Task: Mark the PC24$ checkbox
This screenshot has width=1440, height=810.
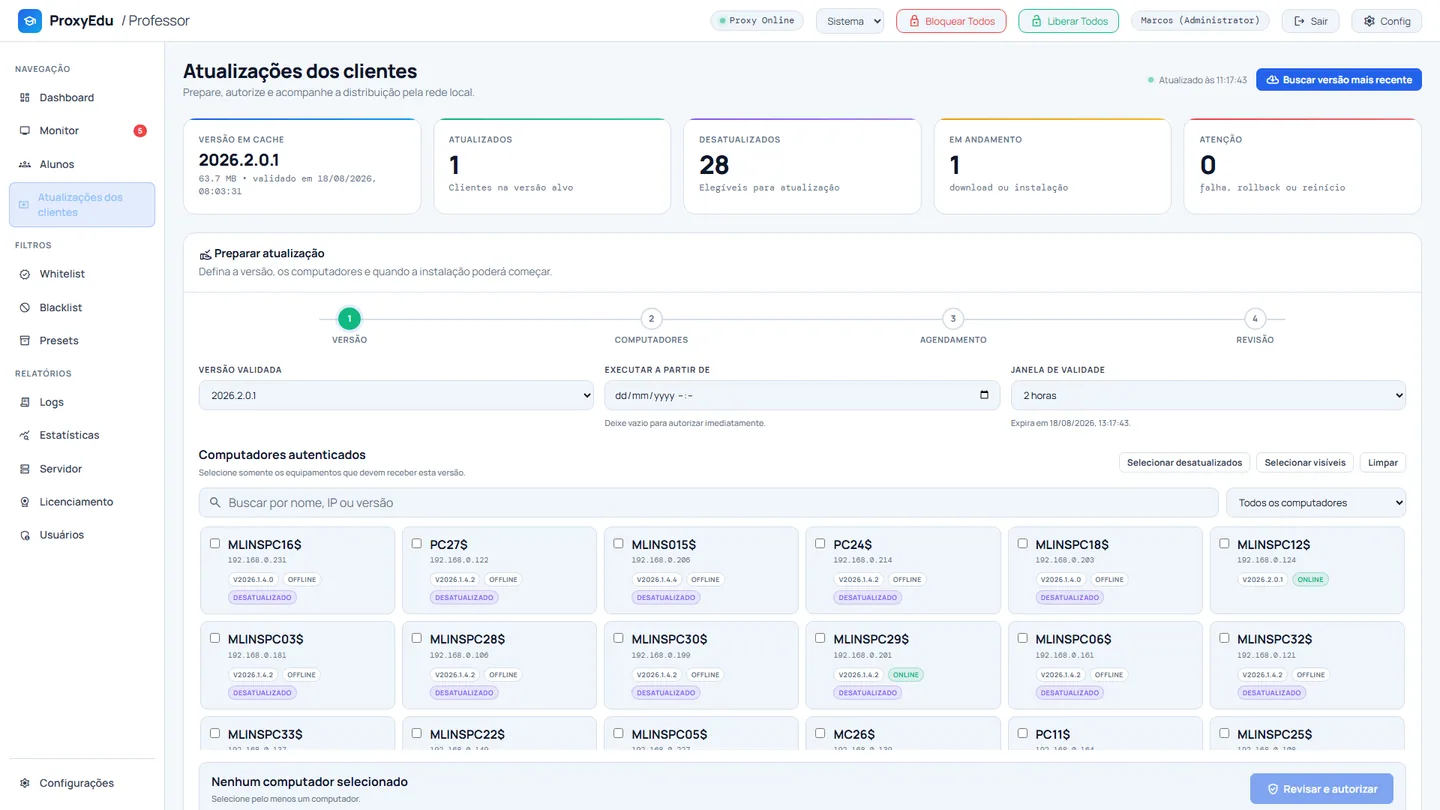Action: [820, 544]
